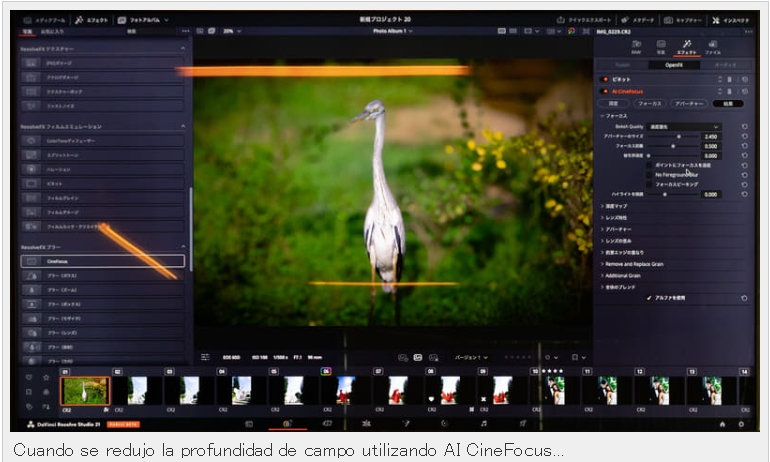Image resolution: width=770 pixels, height=462 pixels.
Task: Open the Metadata panel button
Action: (637, 20)
